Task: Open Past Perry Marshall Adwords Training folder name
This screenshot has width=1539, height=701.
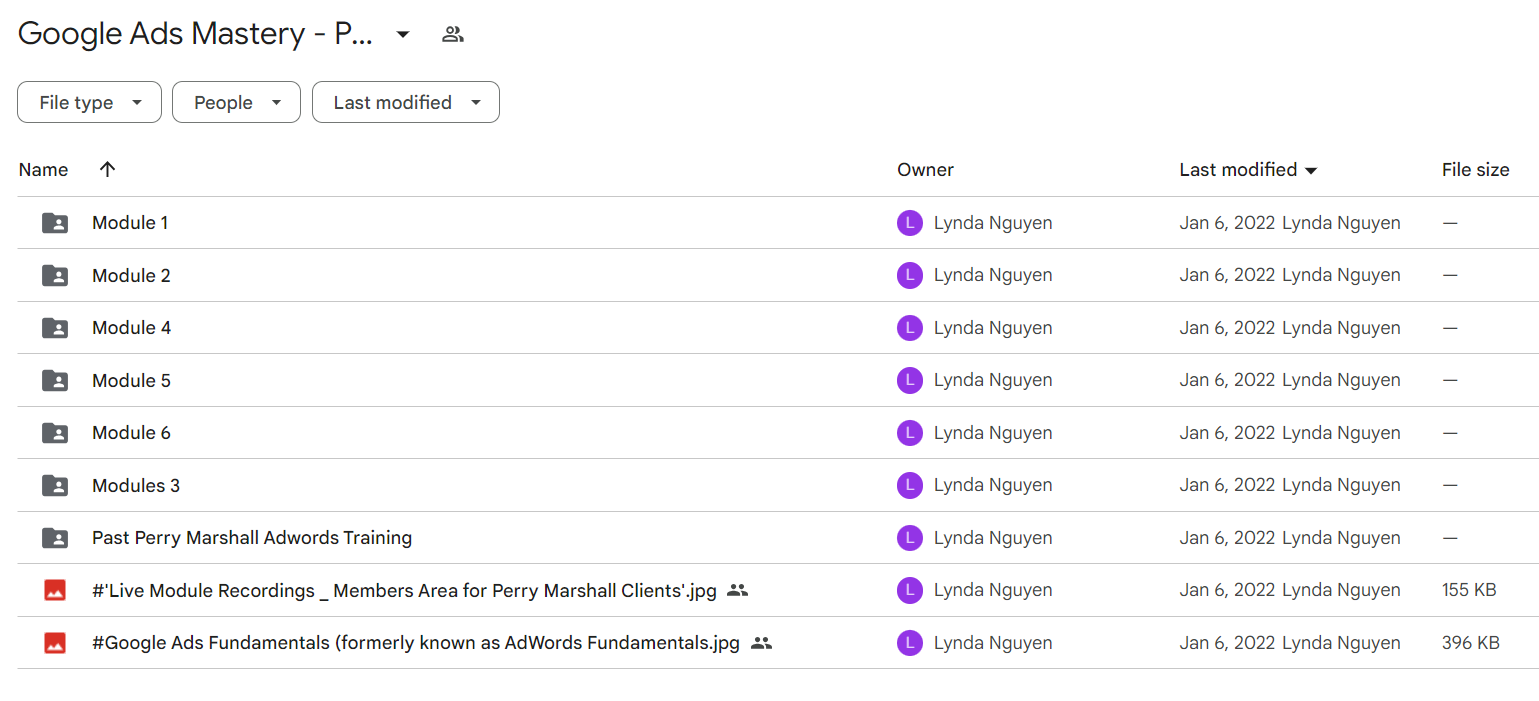Action: (252, 538)
